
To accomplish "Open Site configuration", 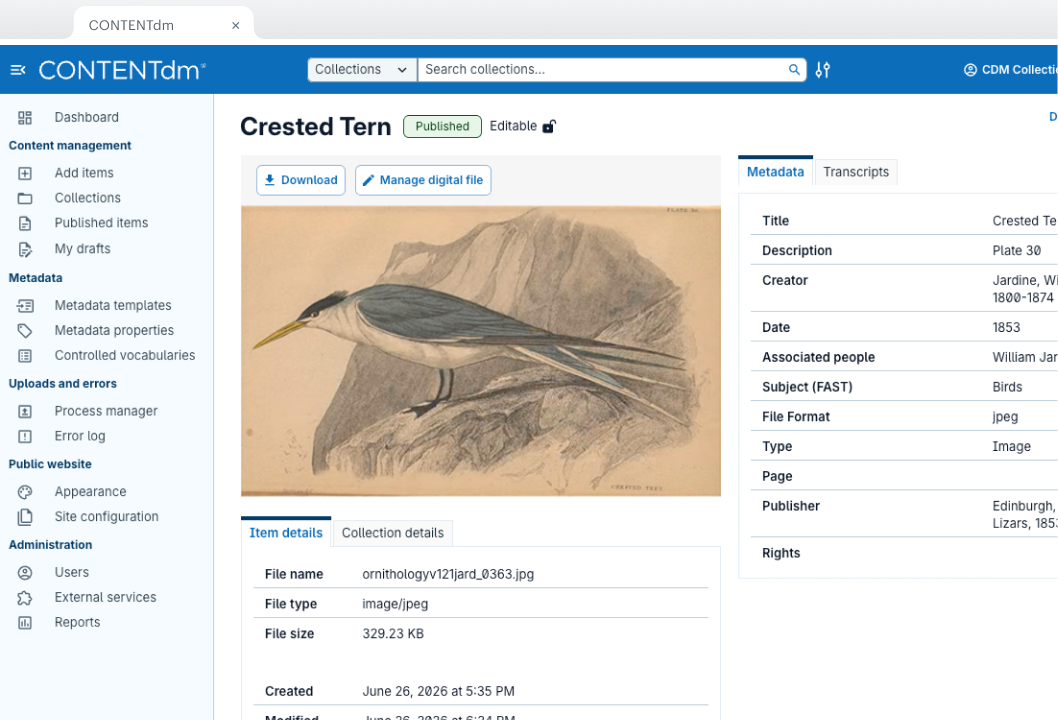I will coord(107,517).
